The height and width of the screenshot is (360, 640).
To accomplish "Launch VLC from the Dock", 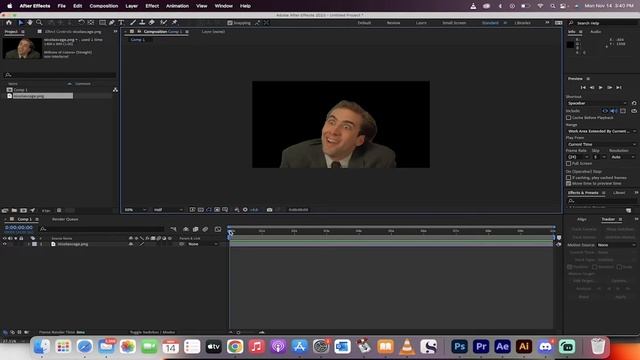I will [x=407, y=347].
